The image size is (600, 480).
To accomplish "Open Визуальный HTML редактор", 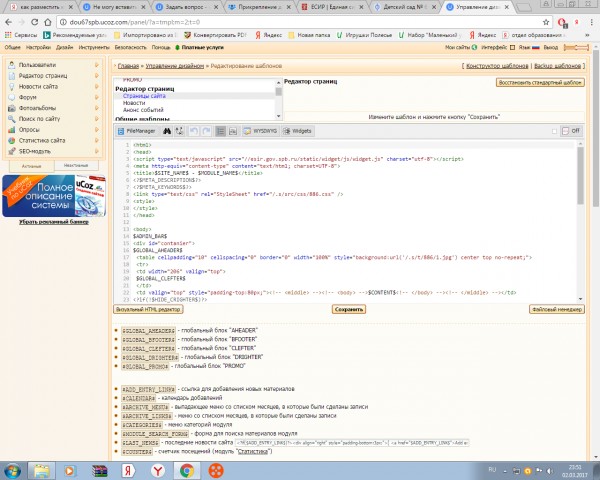I will (148, 309).
